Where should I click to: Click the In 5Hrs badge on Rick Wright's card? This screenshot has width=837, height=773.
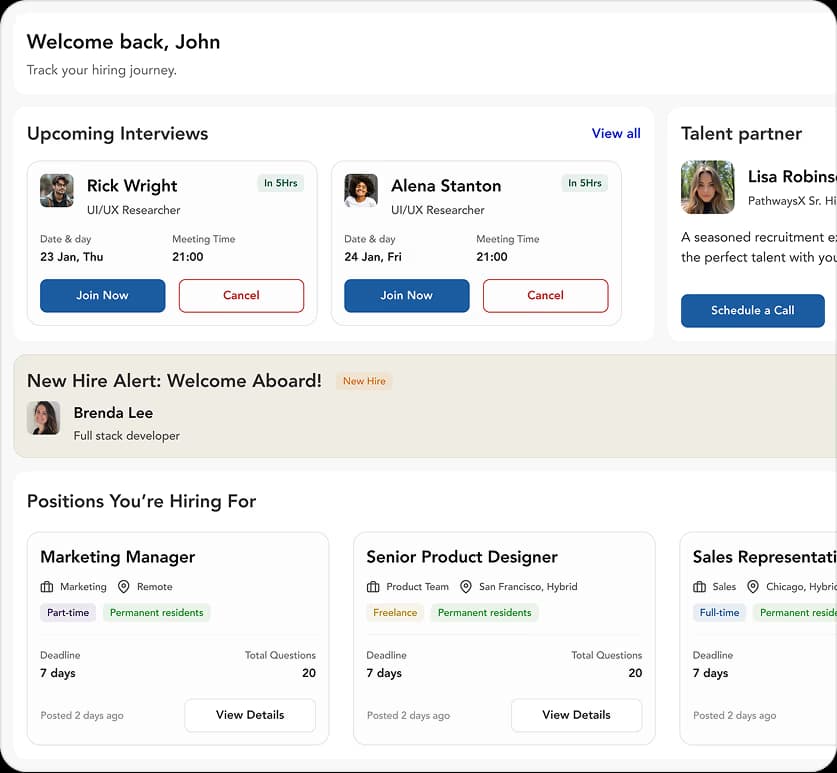pyautogui.click(x=280, y=183)
